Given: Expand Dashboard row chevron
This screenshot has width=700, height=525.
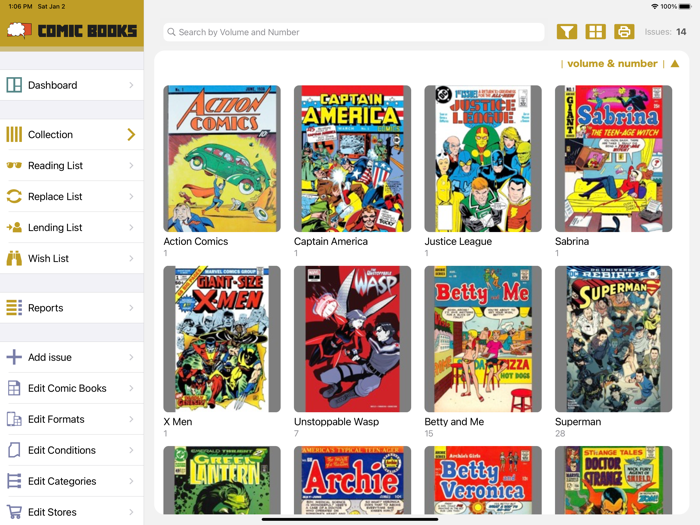Looking at the screenshot, I should pyautogui.click(x=131, y=85).
